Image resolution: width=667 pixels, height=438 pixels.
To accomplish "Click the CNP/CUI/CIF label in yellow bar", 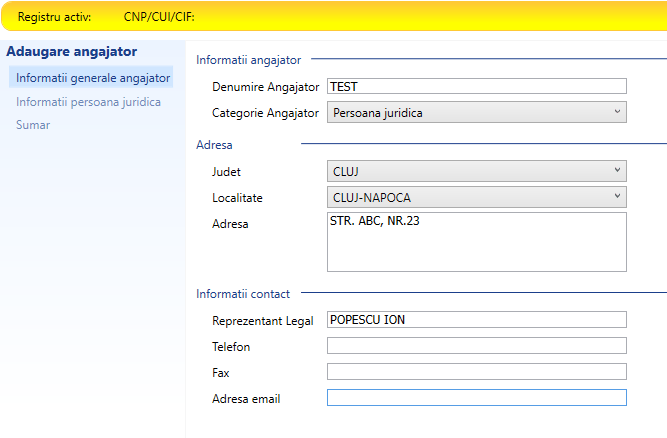I will (x=159, y=17).
